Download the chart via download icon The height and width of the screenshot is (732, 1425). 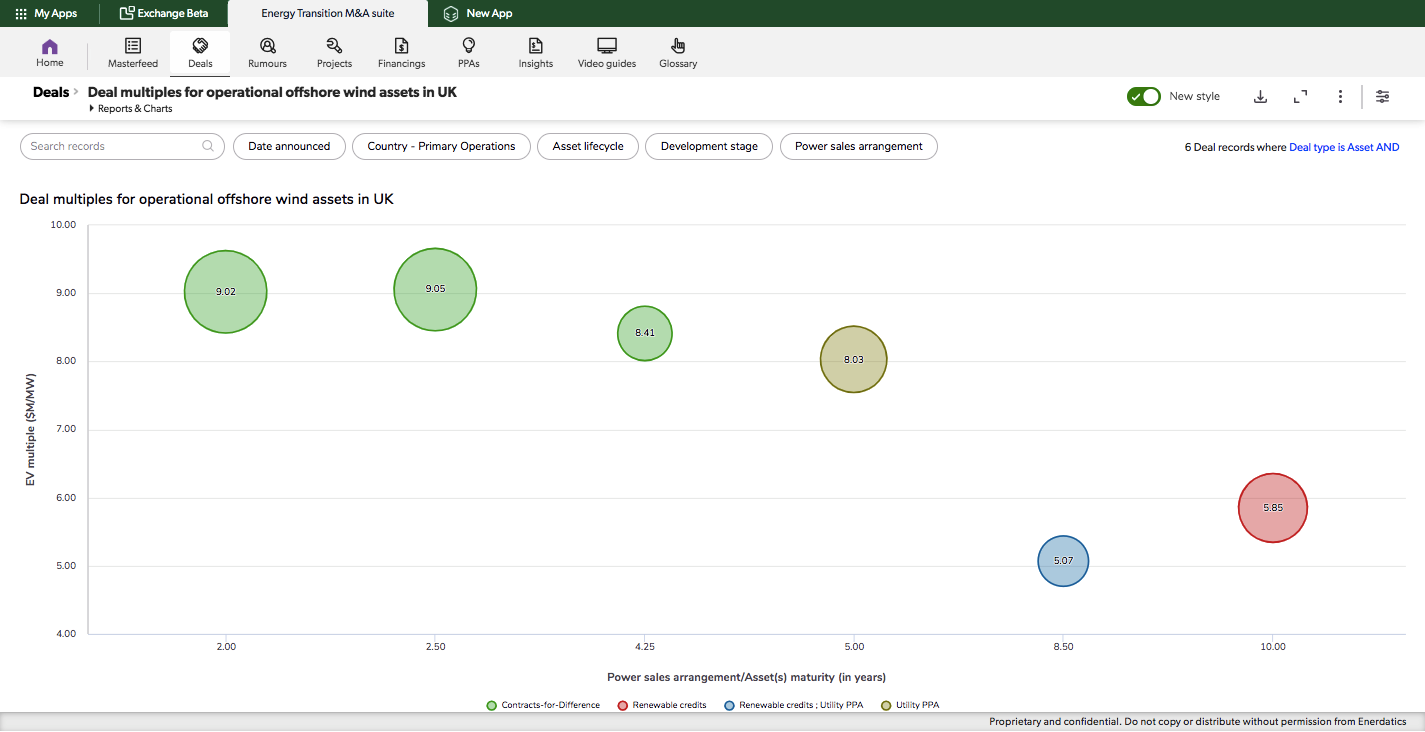click(x=1261, y=97)
